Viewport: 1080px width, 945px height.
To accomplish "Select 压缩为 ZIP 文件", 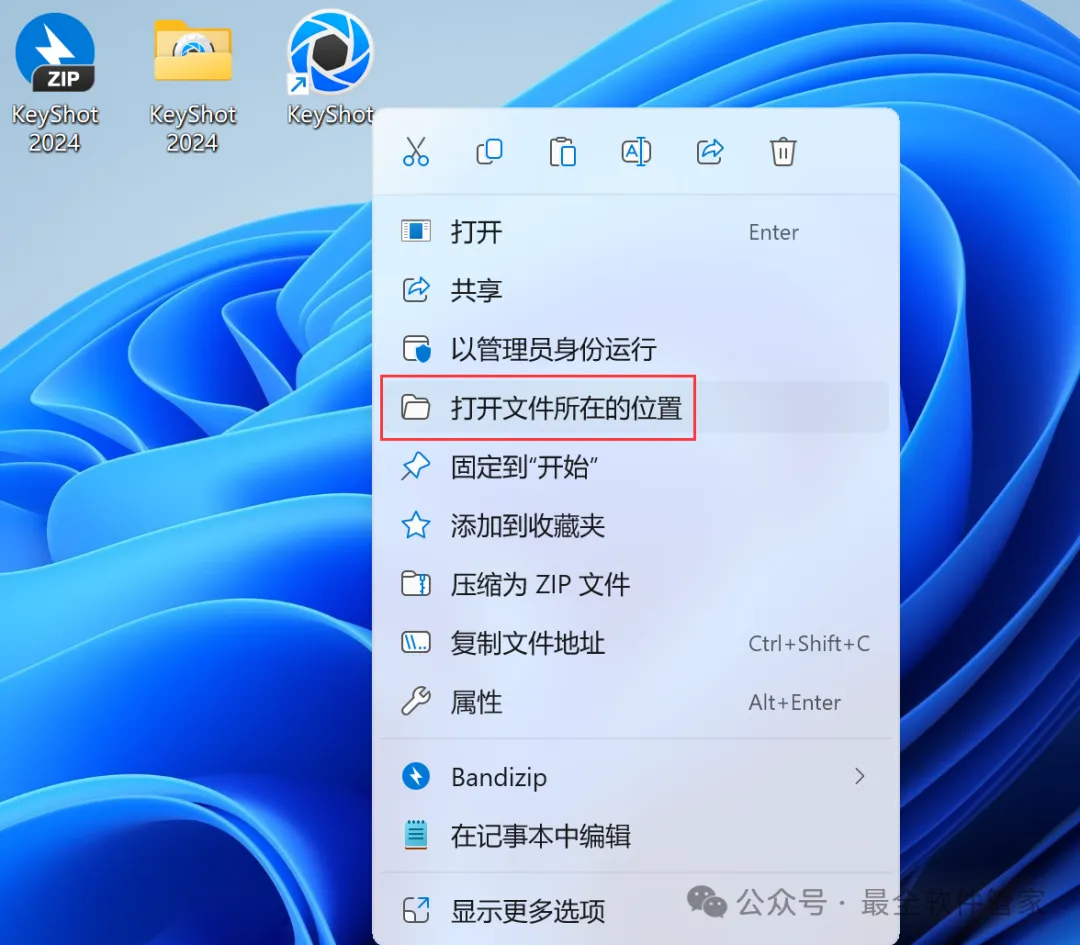I will [x=635, y=585].
